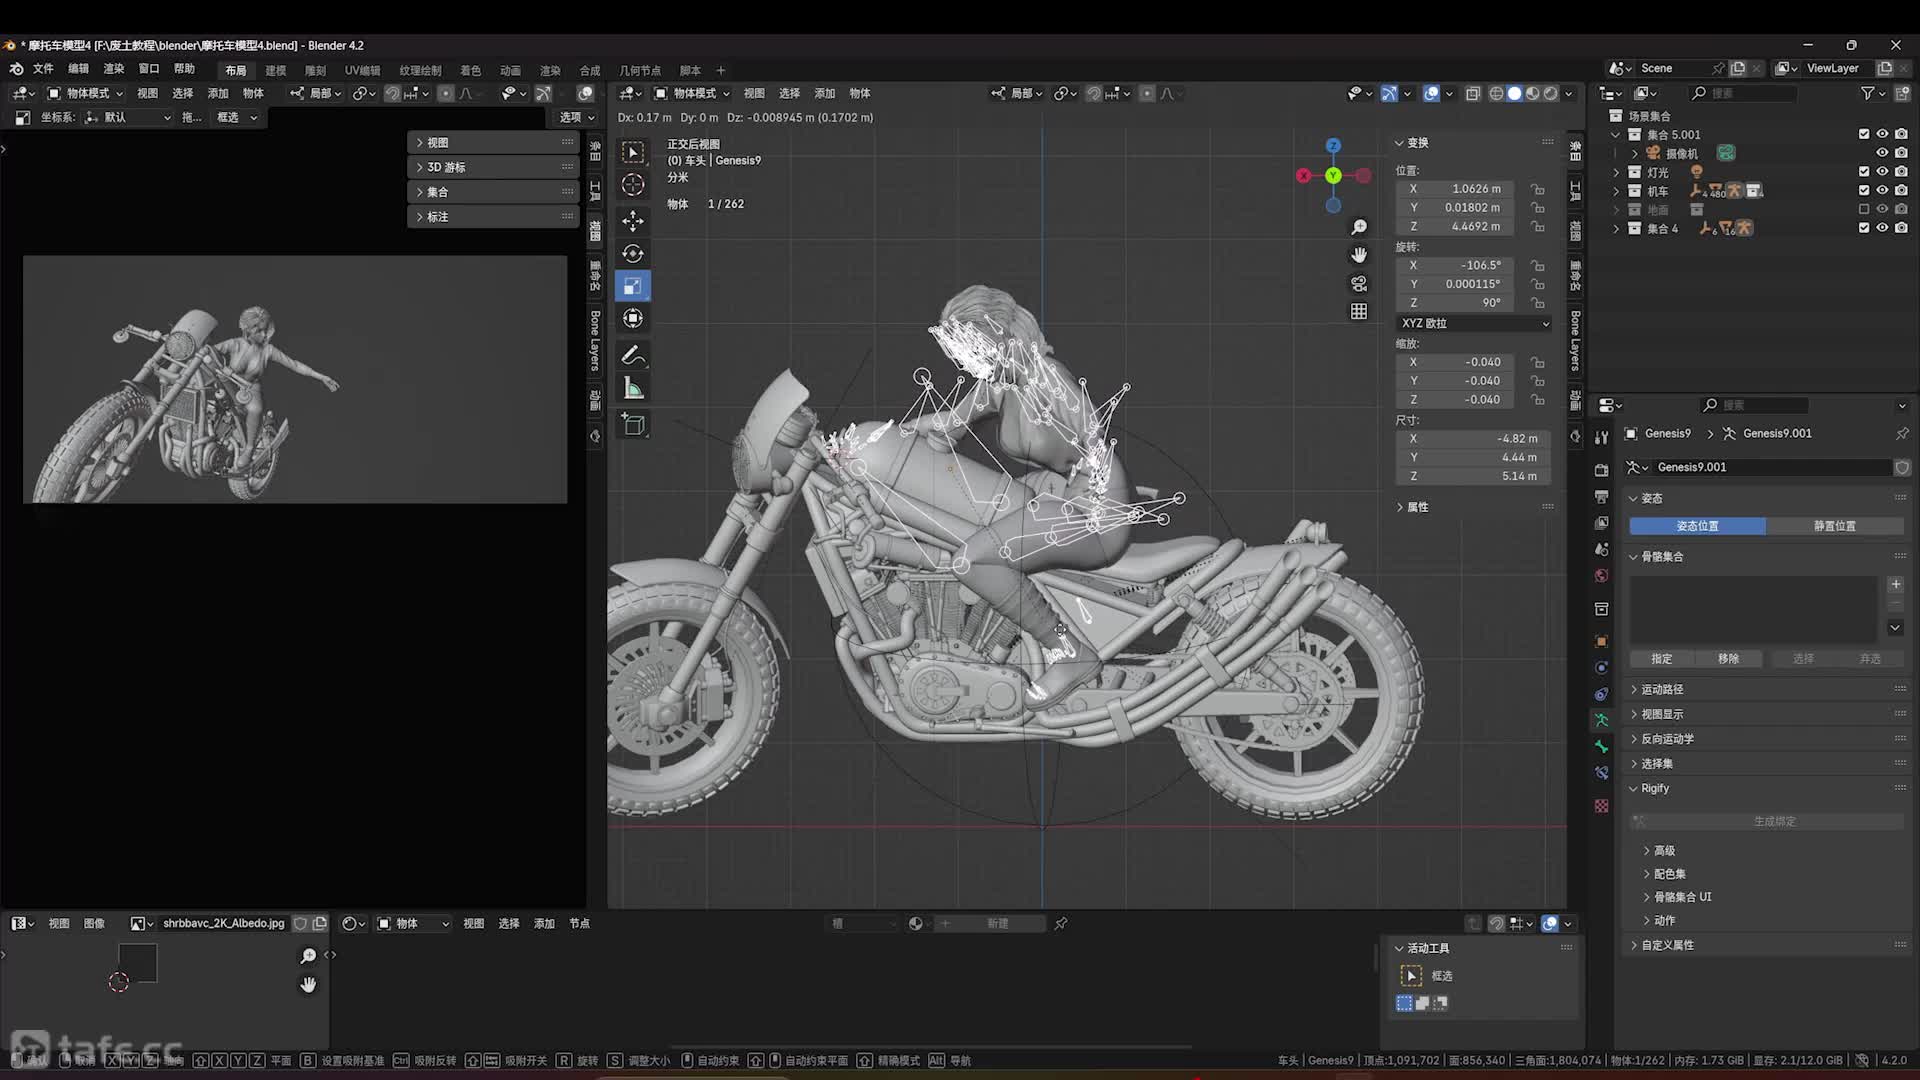Hide 集合 4 in viewport
Screen dimensions: 1920x1080
point(1882,228)
